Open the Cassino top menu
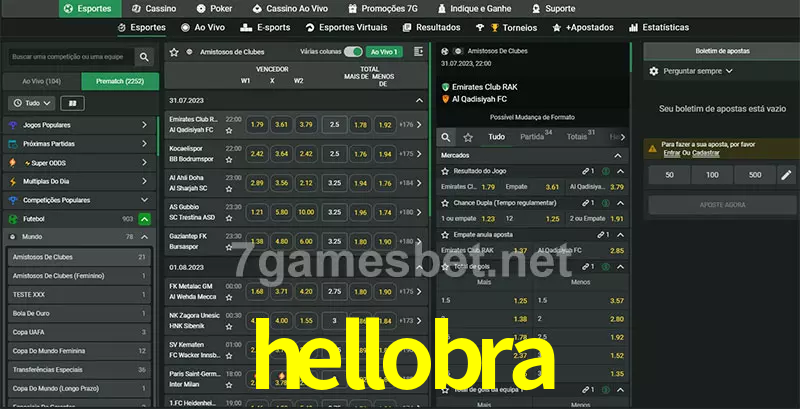This screenshot has width=800, height=409. (x=154, y=9)
